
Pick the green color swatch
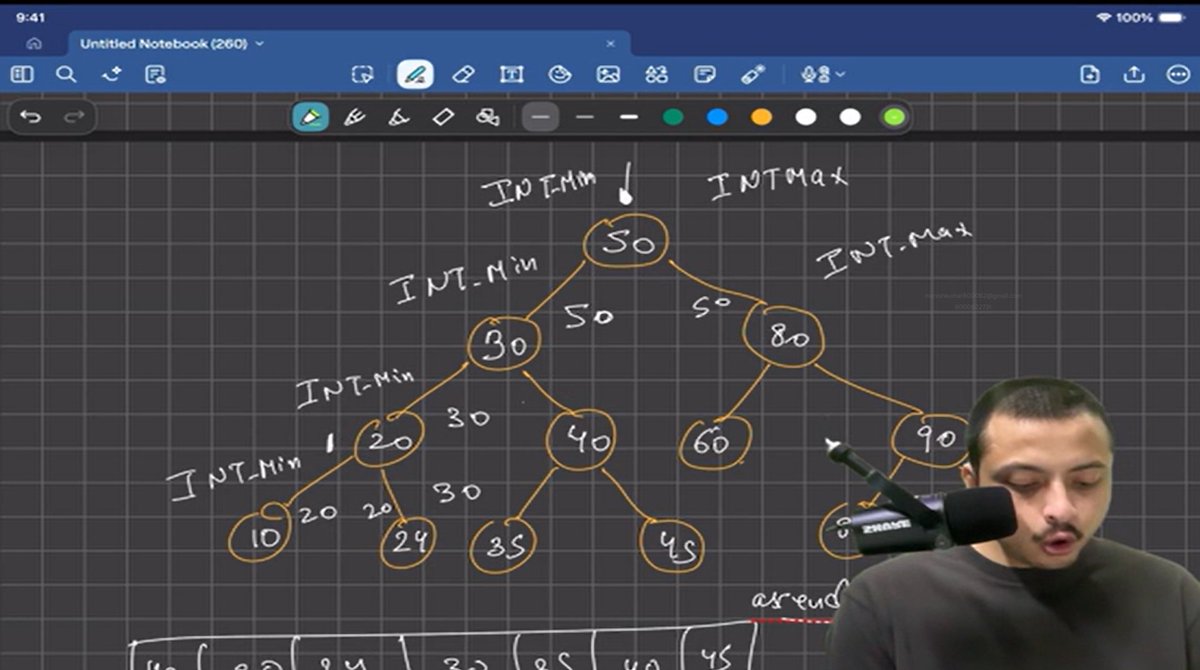pyautogui.click(x=671, y=117)
